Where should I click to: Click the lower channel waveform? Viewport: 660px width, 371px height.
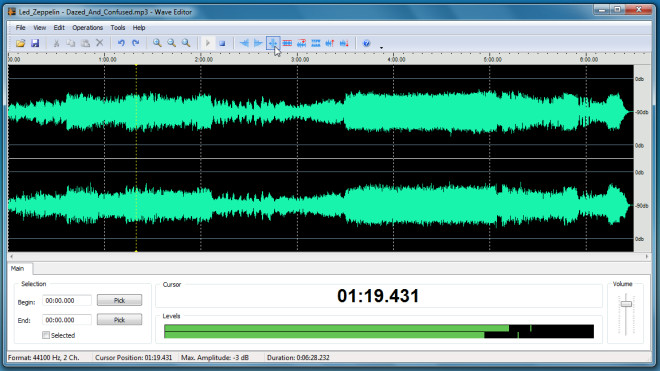point(320,206)
